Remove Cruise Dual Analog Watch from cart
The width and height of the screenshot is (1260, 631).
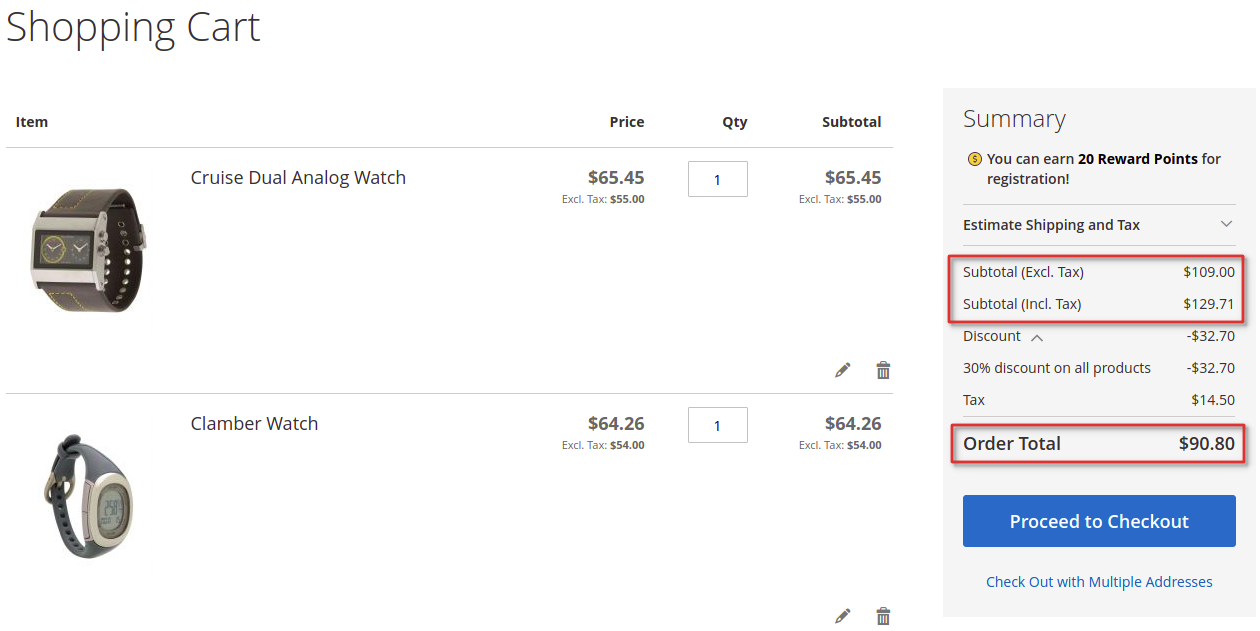883,370
